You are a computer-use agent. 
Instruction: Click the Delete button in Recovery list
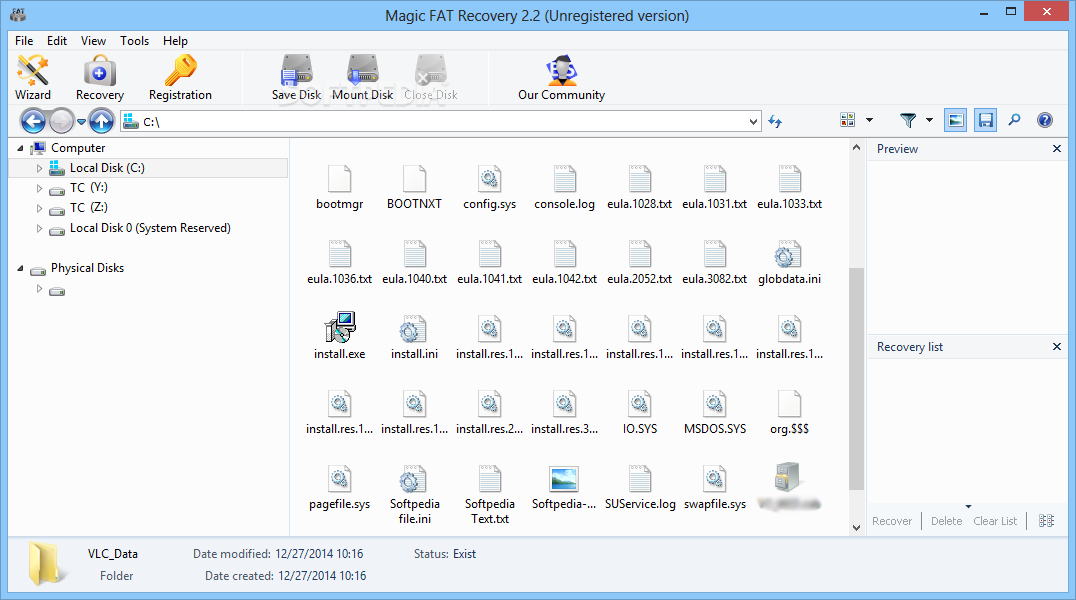946,521
